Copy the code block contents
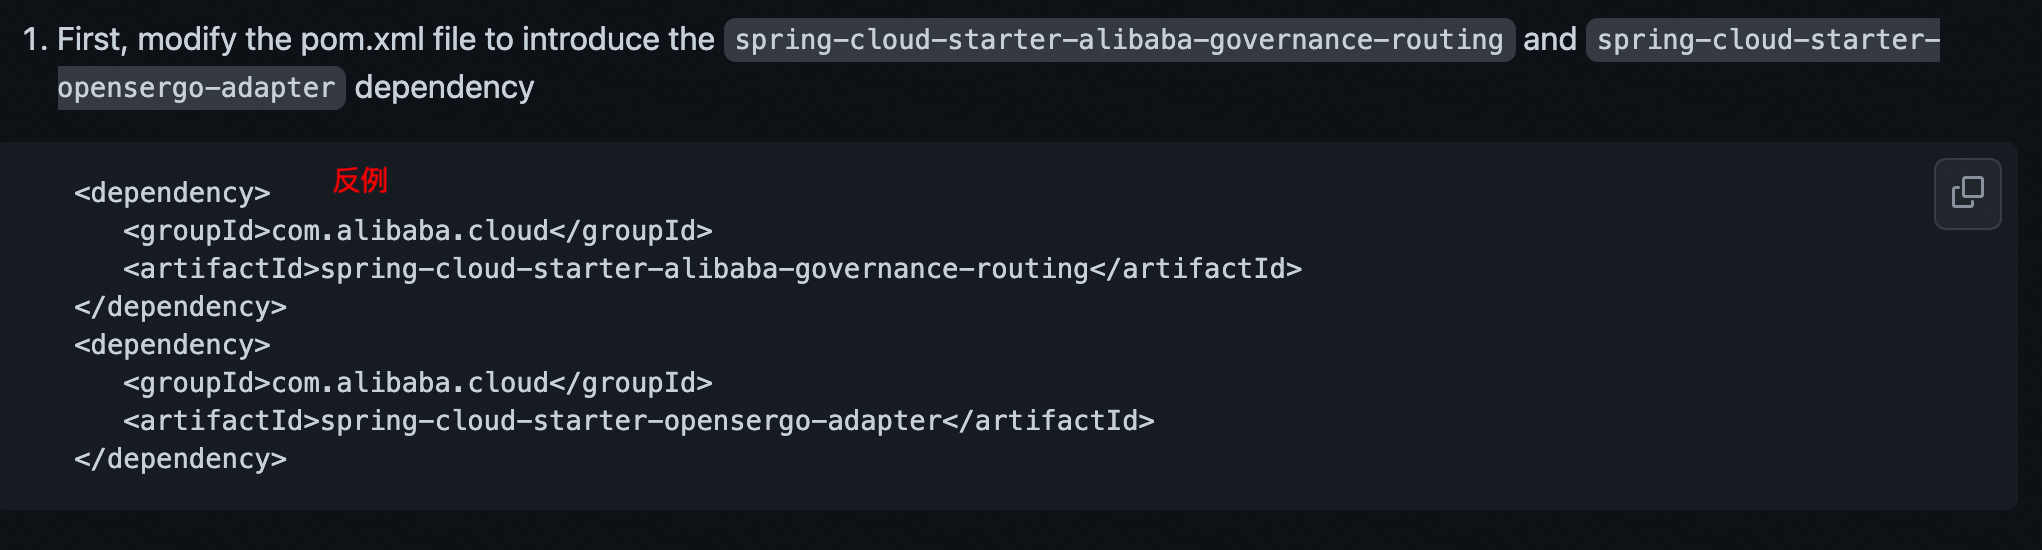 [x=1967, y=193]
